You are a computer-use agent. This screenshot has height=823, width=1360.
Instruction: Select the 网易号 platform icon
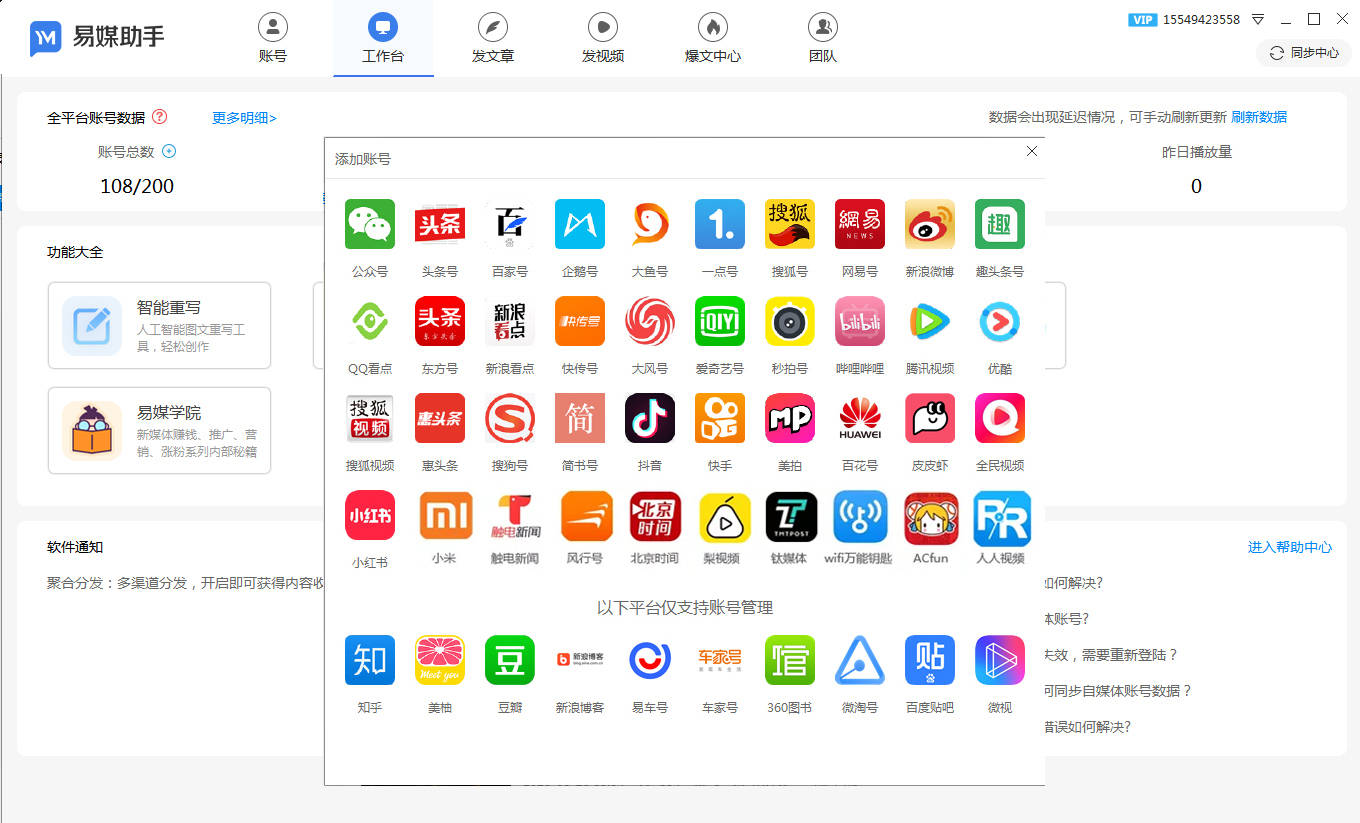[860, 224]
